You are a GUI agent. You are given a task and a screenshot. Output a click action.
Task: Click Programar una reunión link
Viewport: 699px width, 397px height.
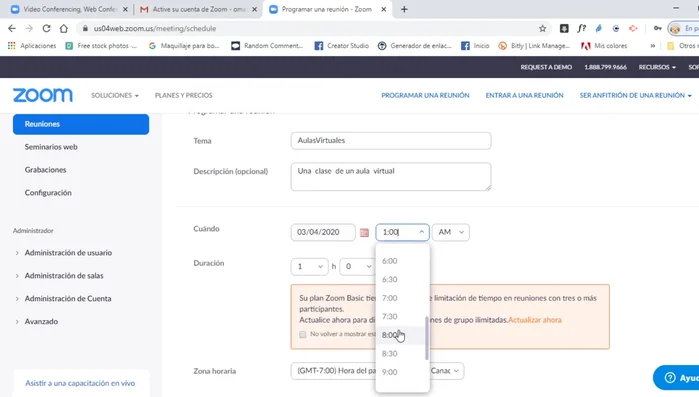pyautogui.click(x=425, y=95)
